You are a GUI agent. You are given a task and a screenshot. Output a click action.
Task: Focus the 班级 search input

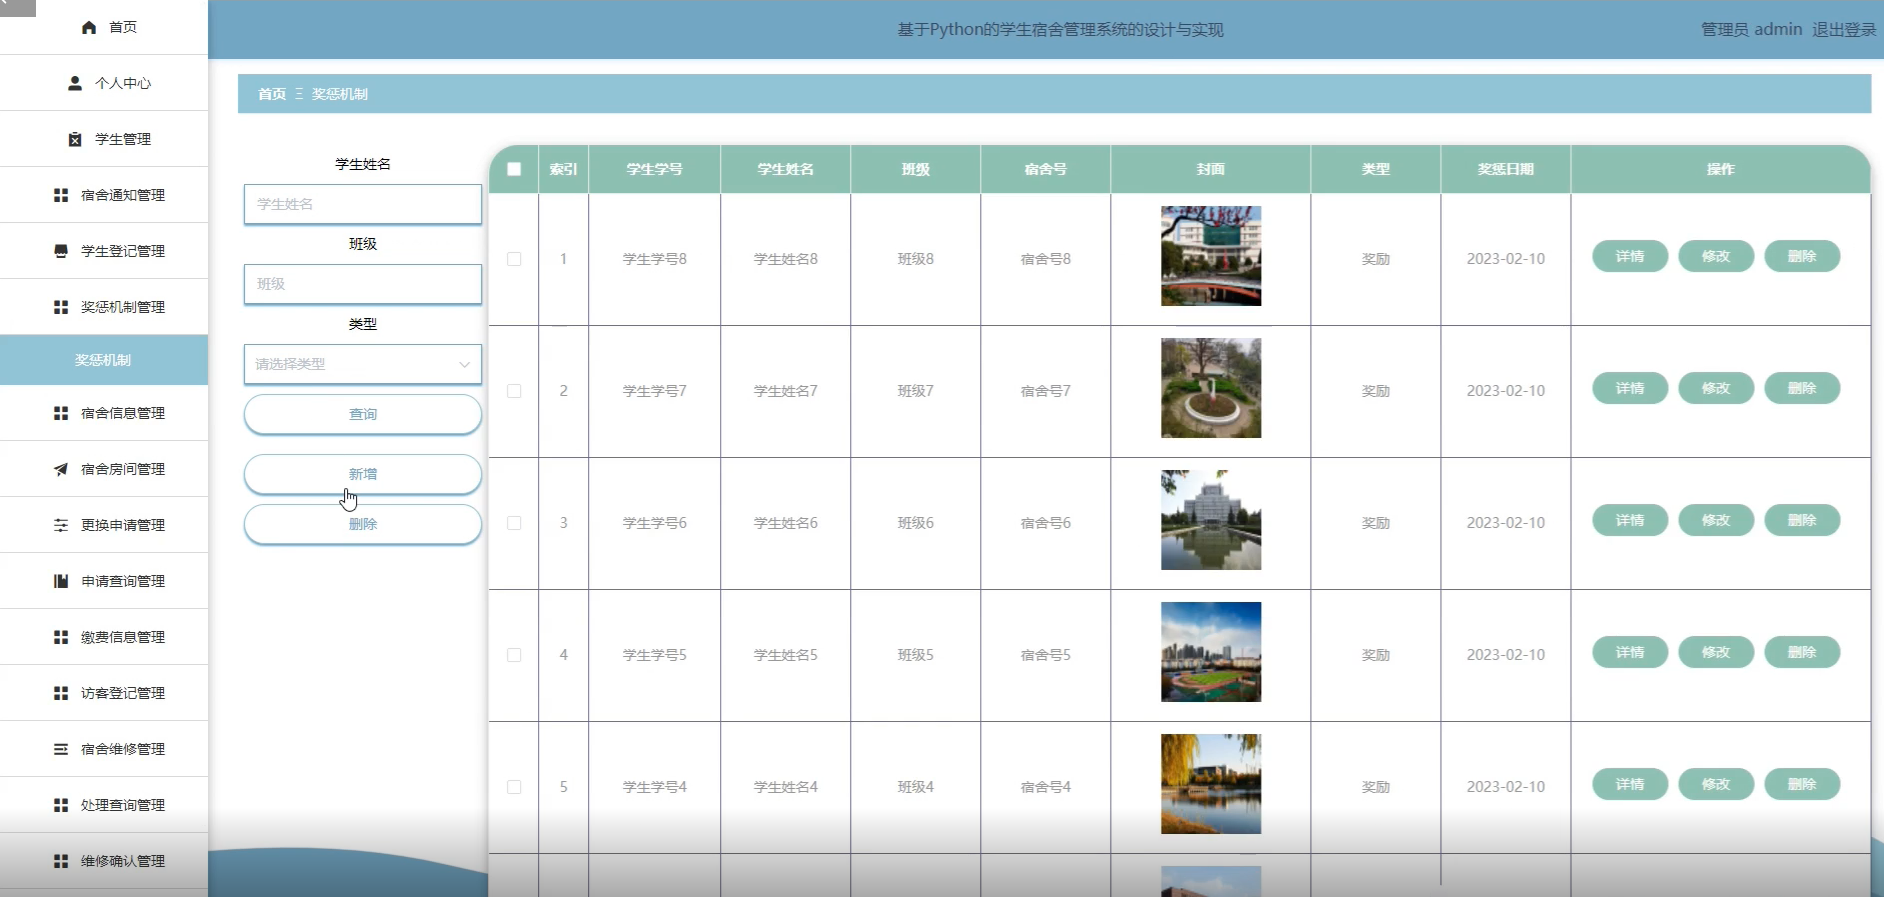click(363, 284)
